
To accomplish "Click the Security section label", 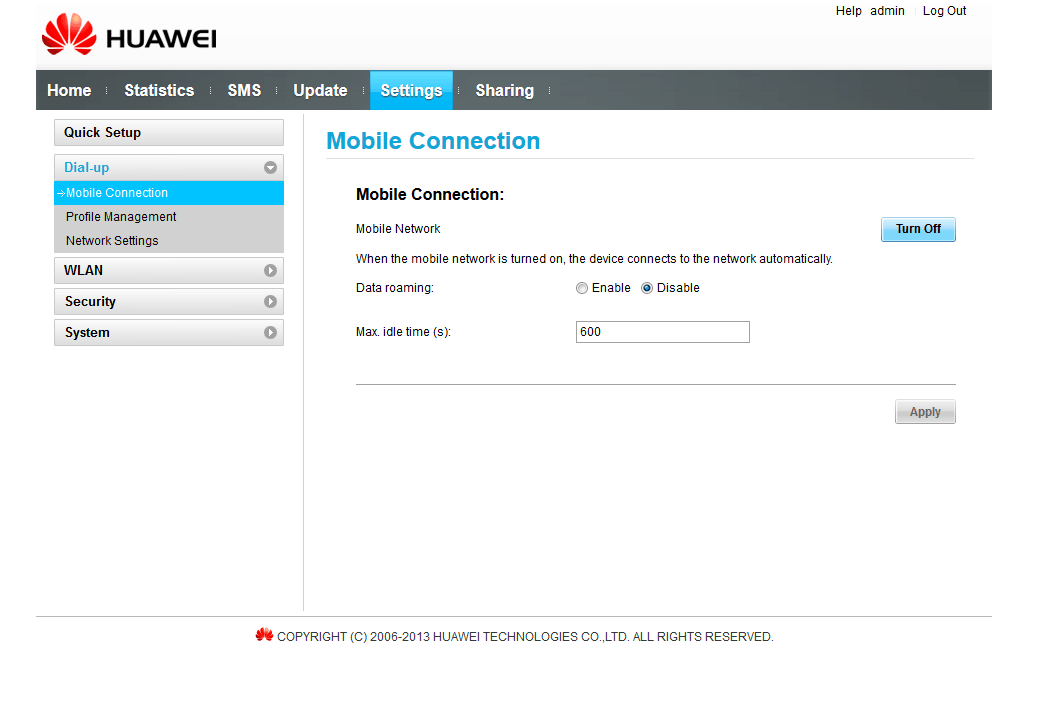I will tap(90, 302).
